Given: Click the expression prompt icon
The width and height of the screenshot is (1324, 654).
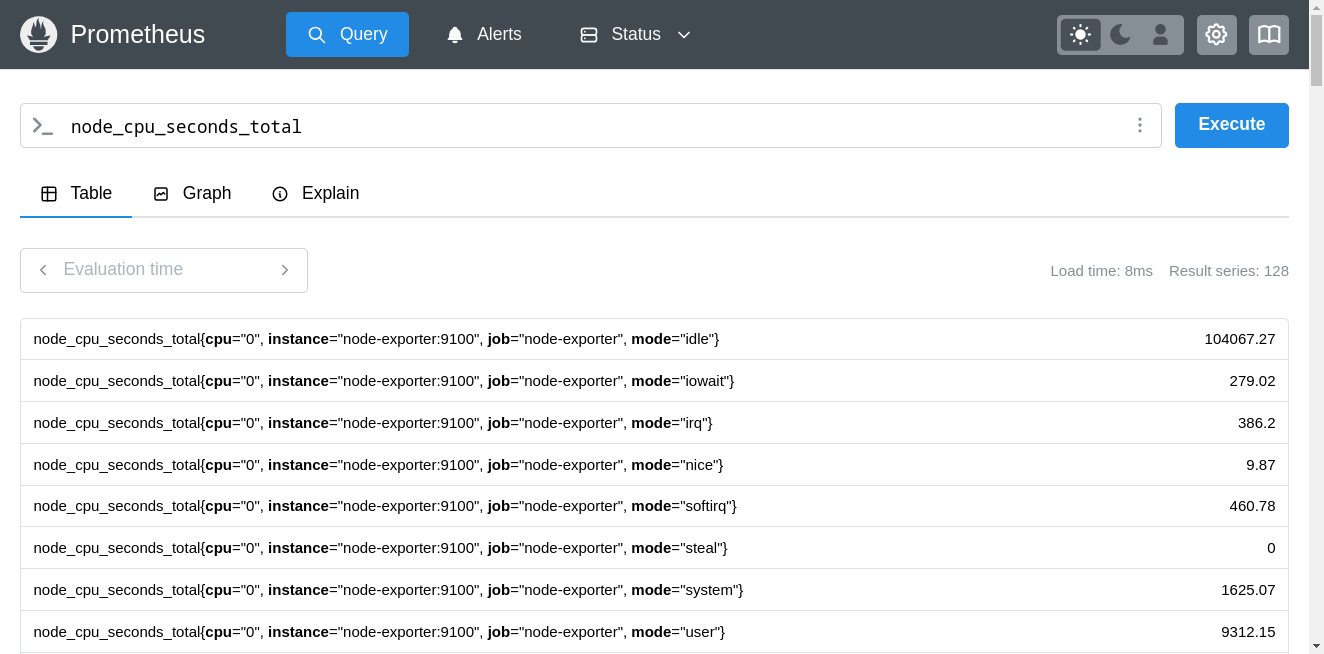Looking at the screenshot, I should pyautogui.click(x=42, y=126).
